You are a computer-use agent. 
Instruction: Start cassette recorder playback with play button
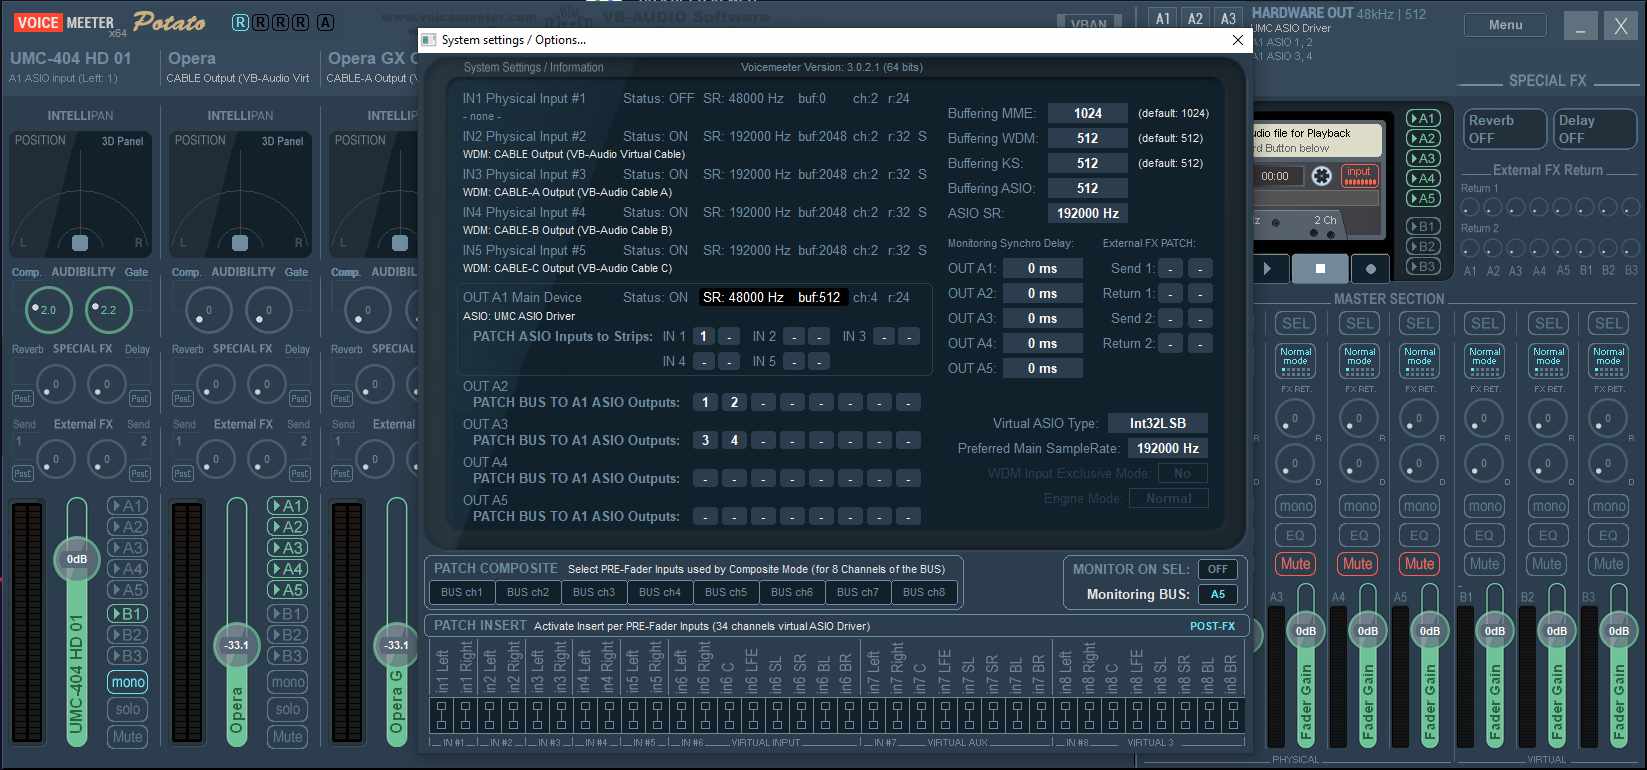[1268, 268]
